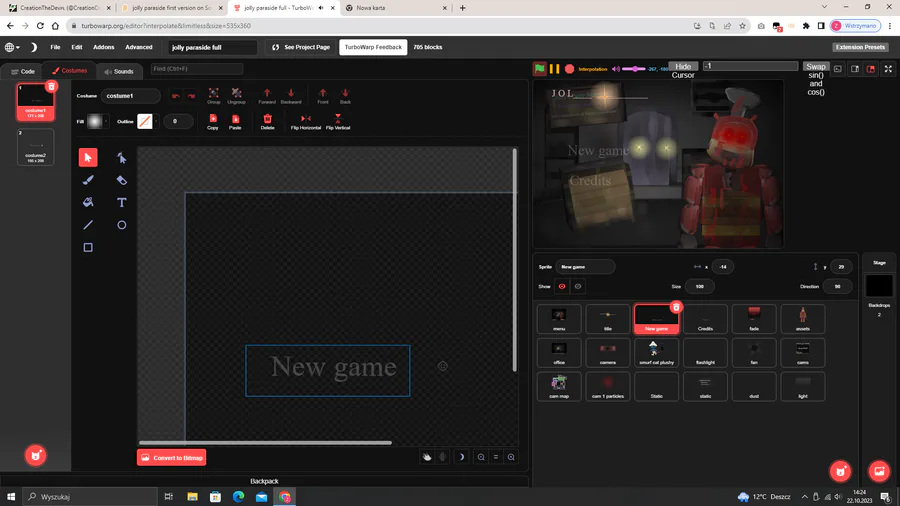Click the Paste icon

tap(235, 119)
